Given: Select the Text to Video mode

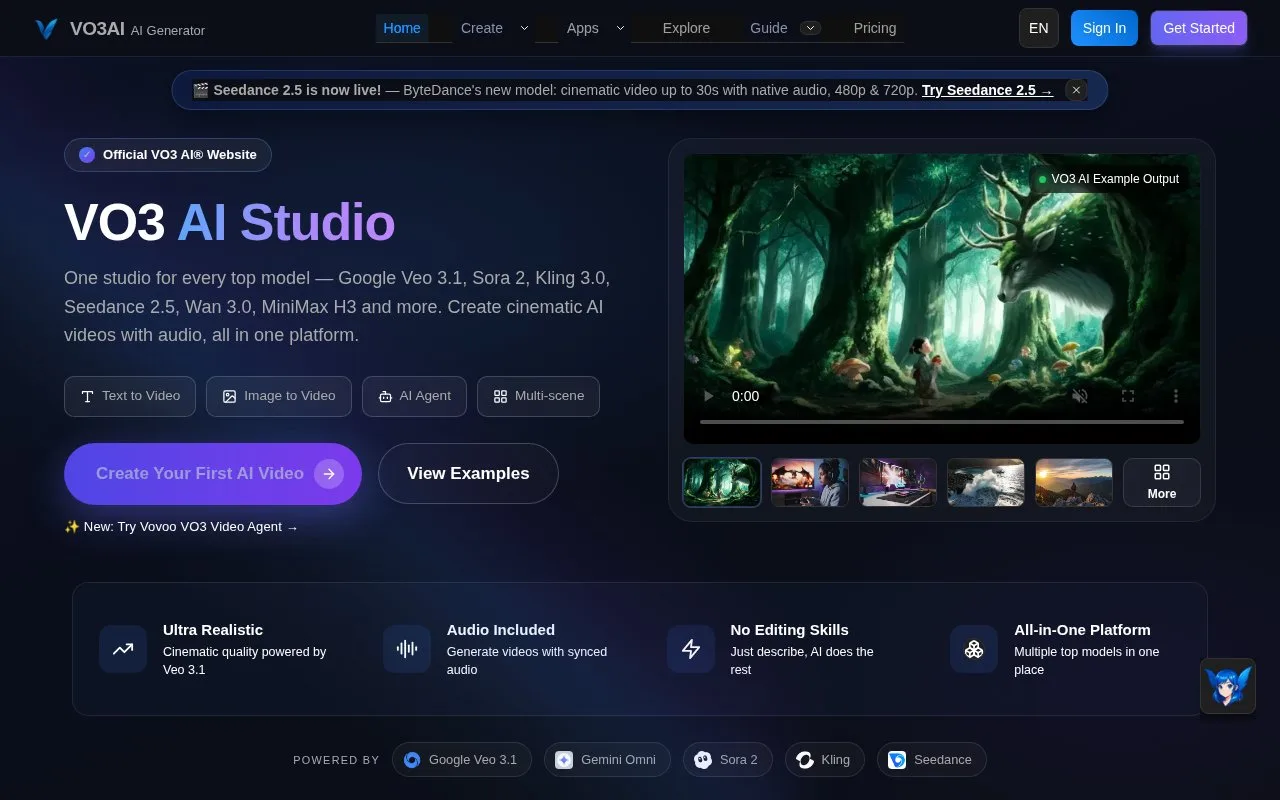Looking at the screenshot, I should pyautogui.click(x=130, y=396).
